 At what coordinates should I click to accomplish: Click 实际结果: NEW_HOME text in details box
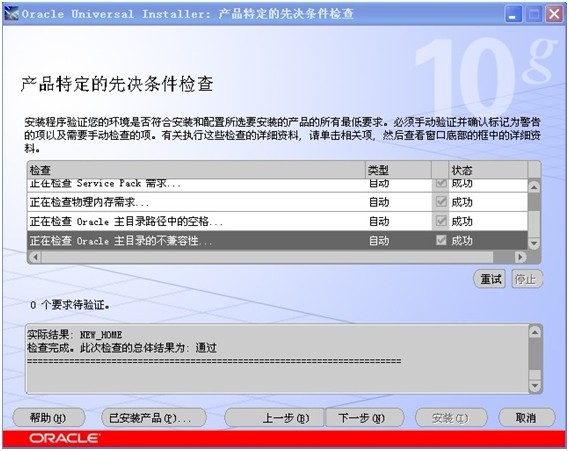coord(75,334)
